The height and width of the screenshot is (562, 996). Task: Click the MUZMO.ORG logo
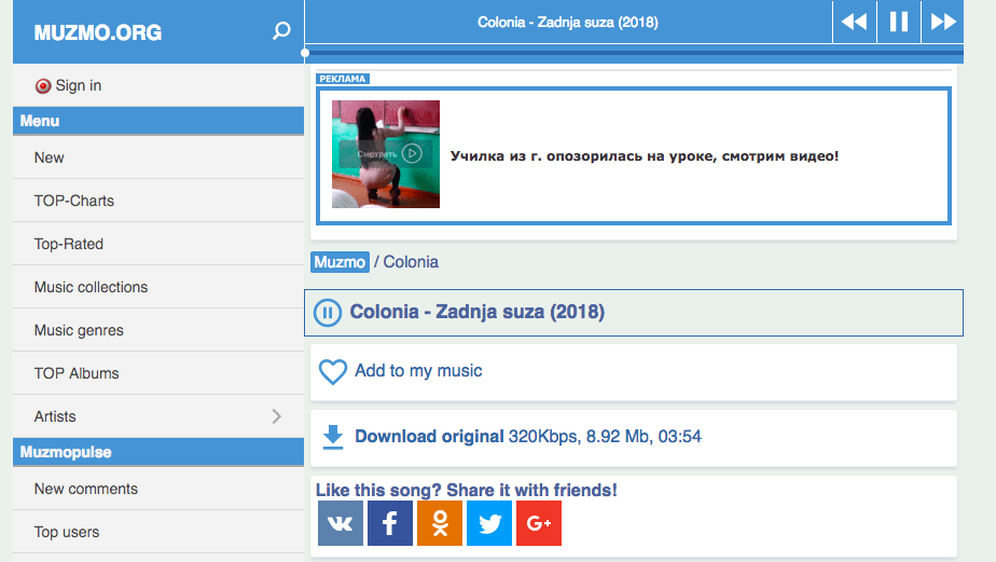pos(98,32)
